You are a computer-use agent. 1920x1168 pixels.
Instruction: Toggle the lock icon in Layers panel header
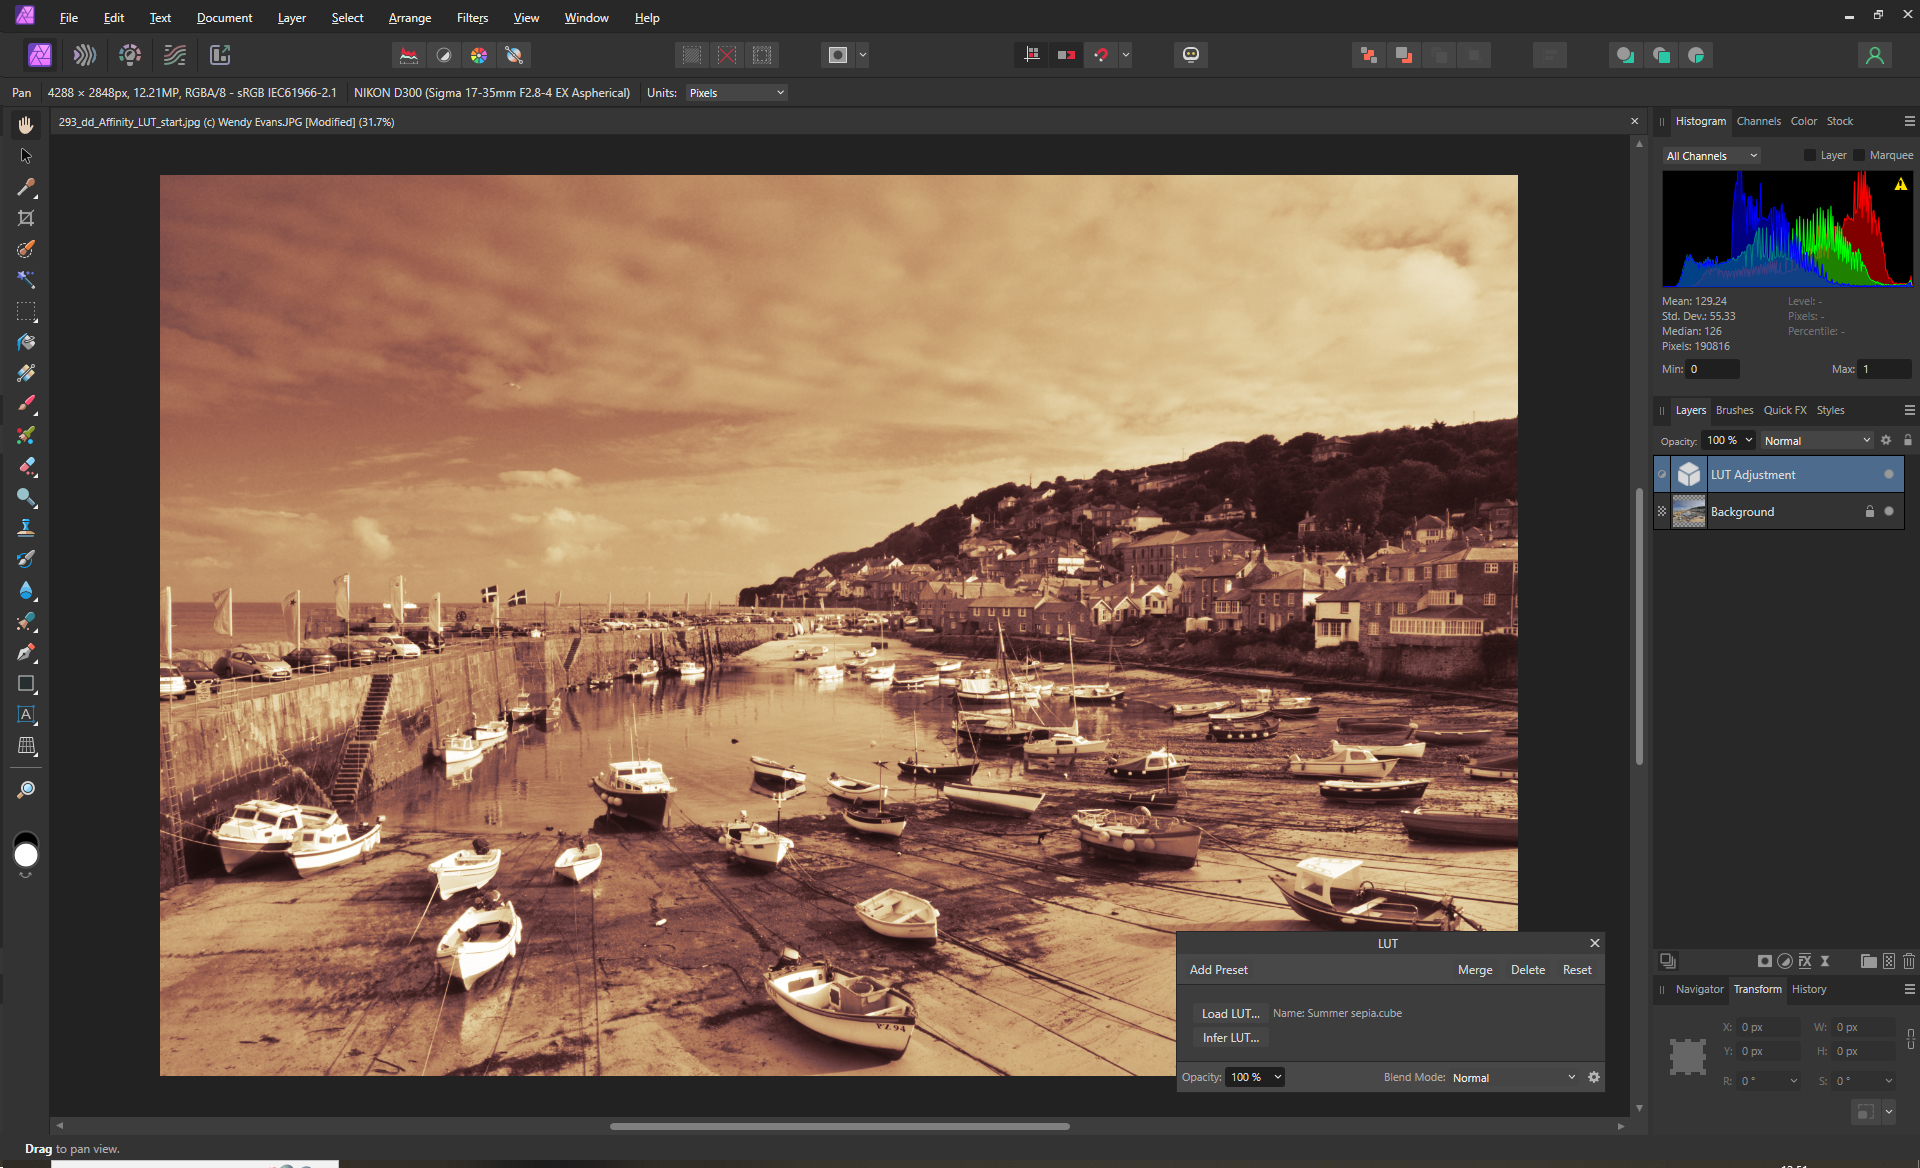tap(1908, 440)
